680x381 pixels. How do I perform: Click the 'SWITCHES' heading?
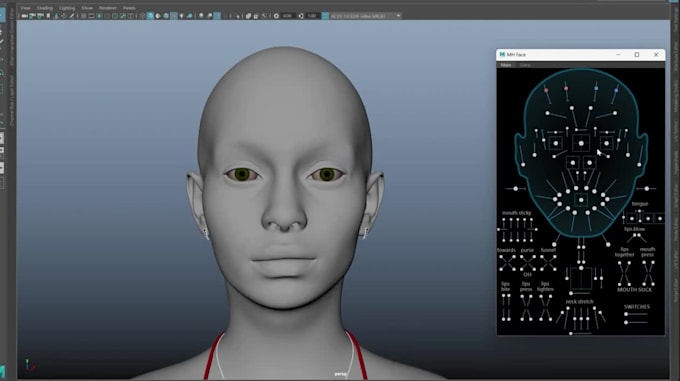pyautogui.click(x=637, y=306)
